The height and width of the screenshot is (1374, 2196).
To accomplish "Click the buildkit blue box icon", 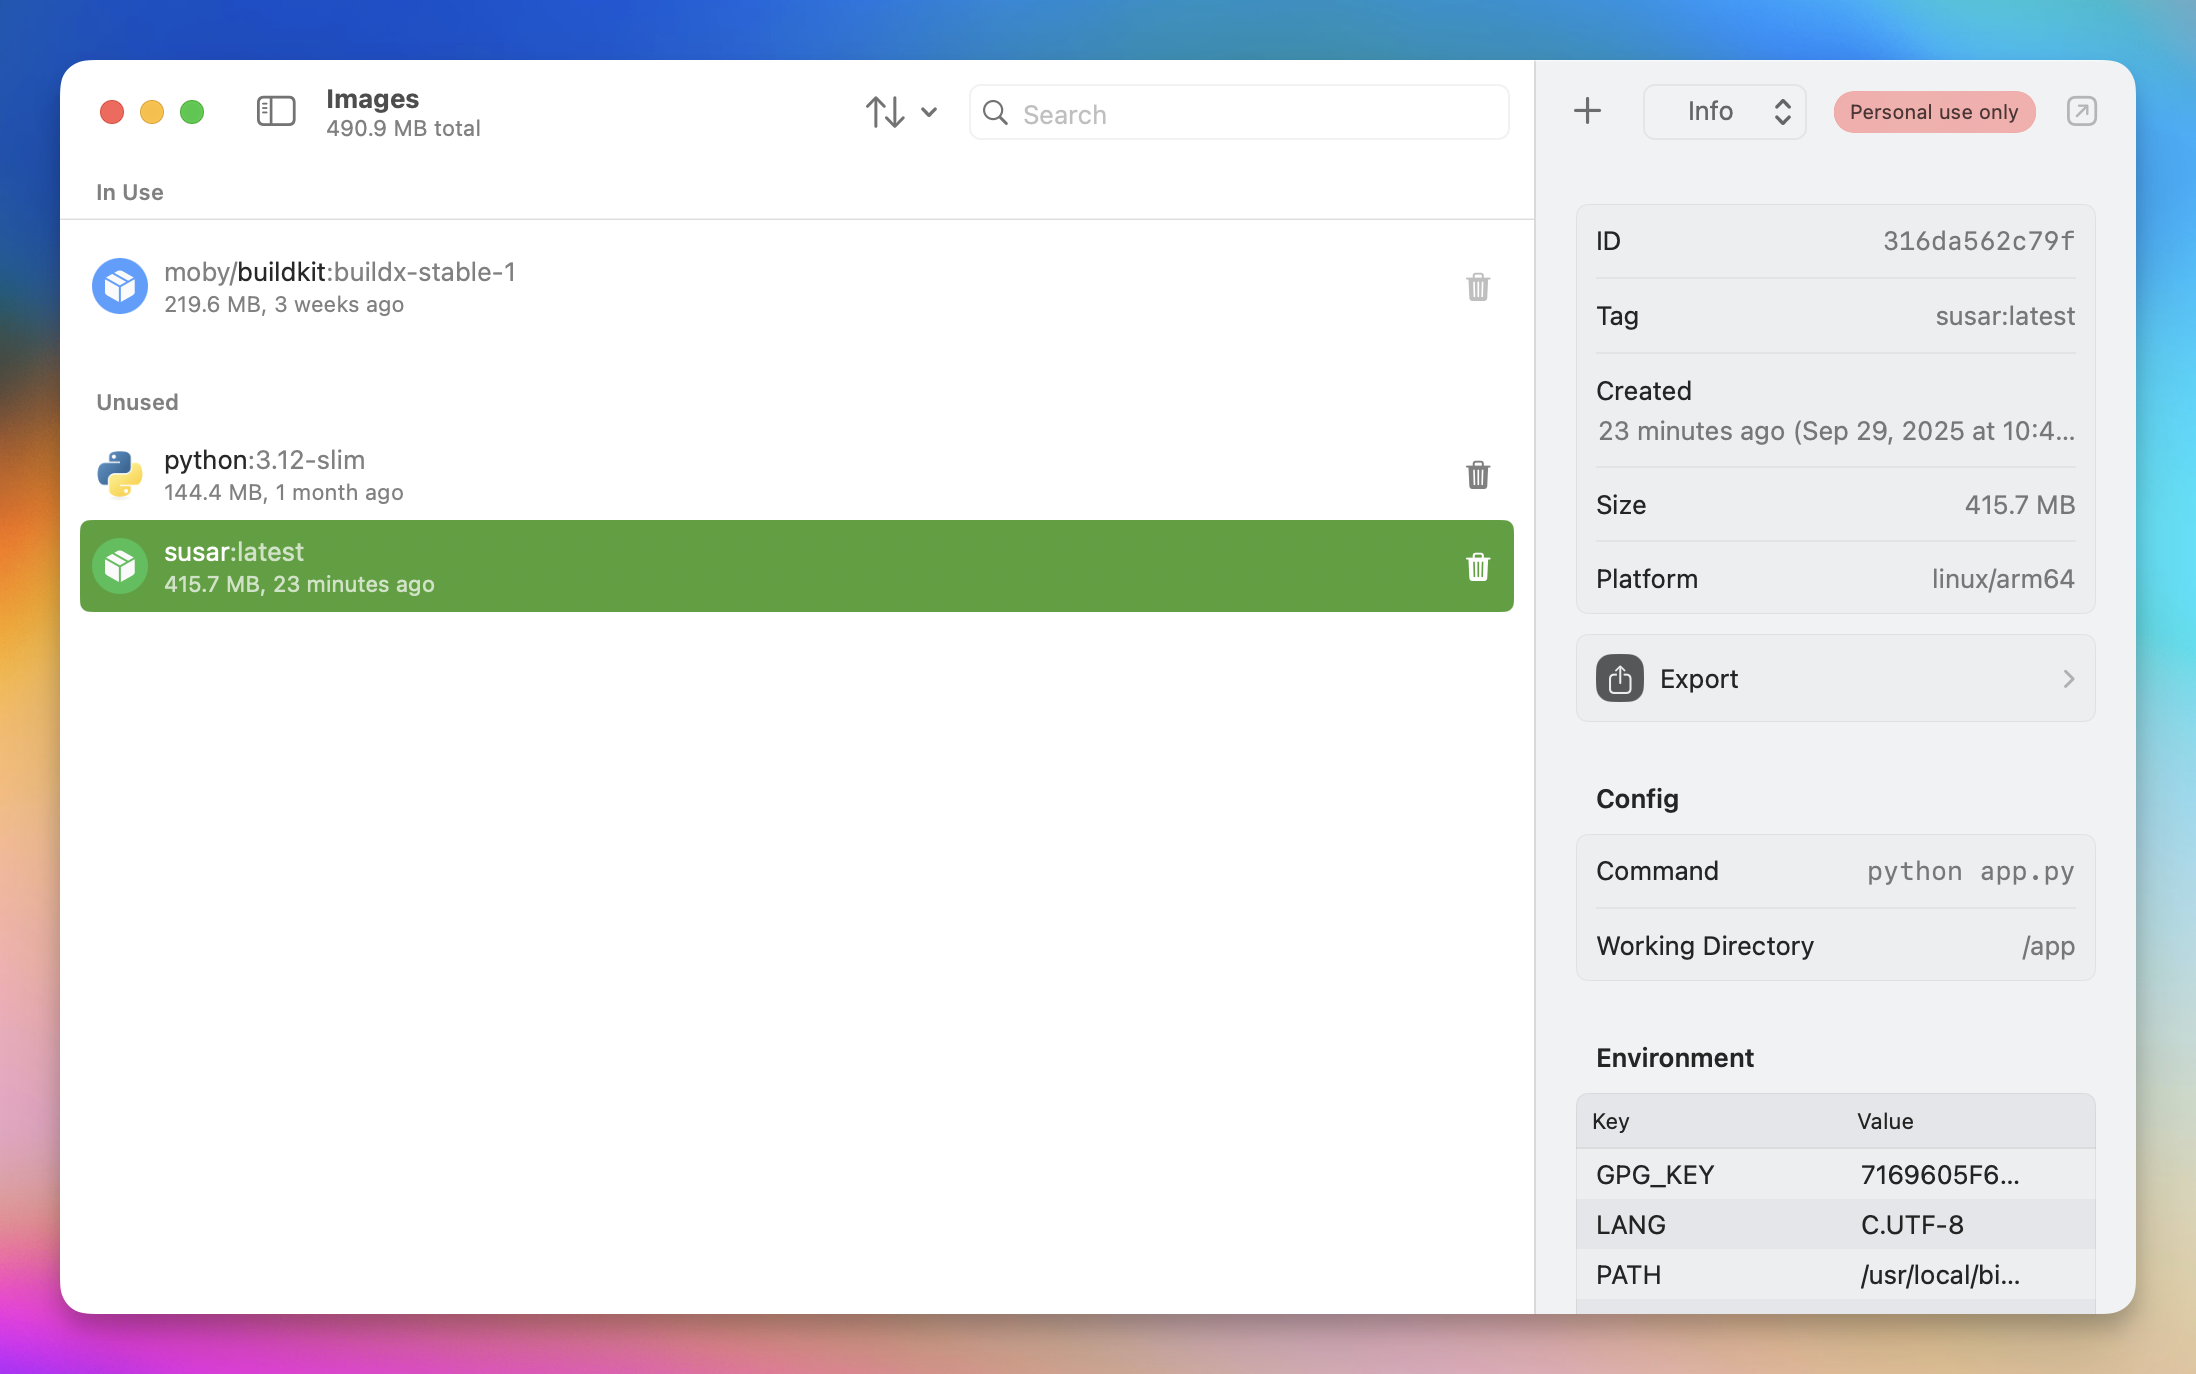I will click(120, 286).
